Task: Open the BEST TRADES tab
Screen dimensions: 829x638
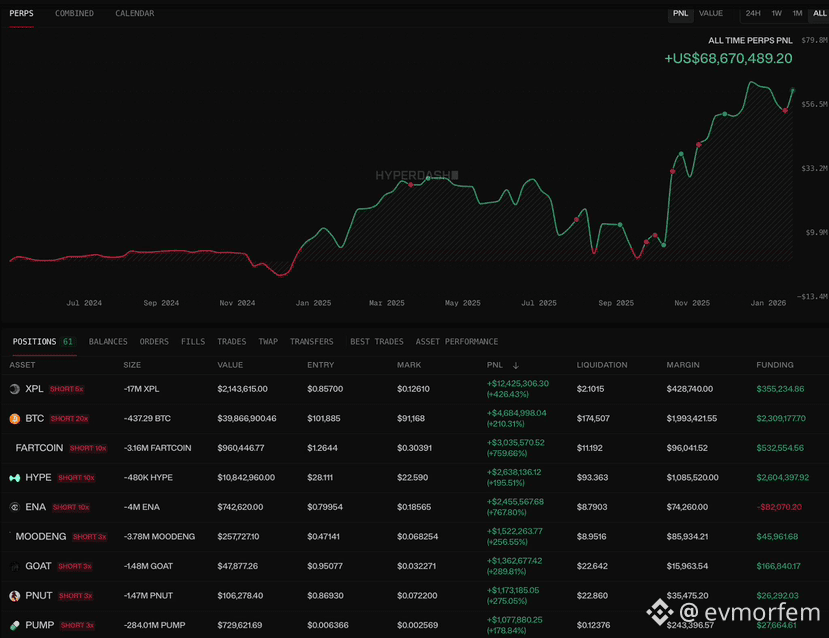Action: point(376,341)
